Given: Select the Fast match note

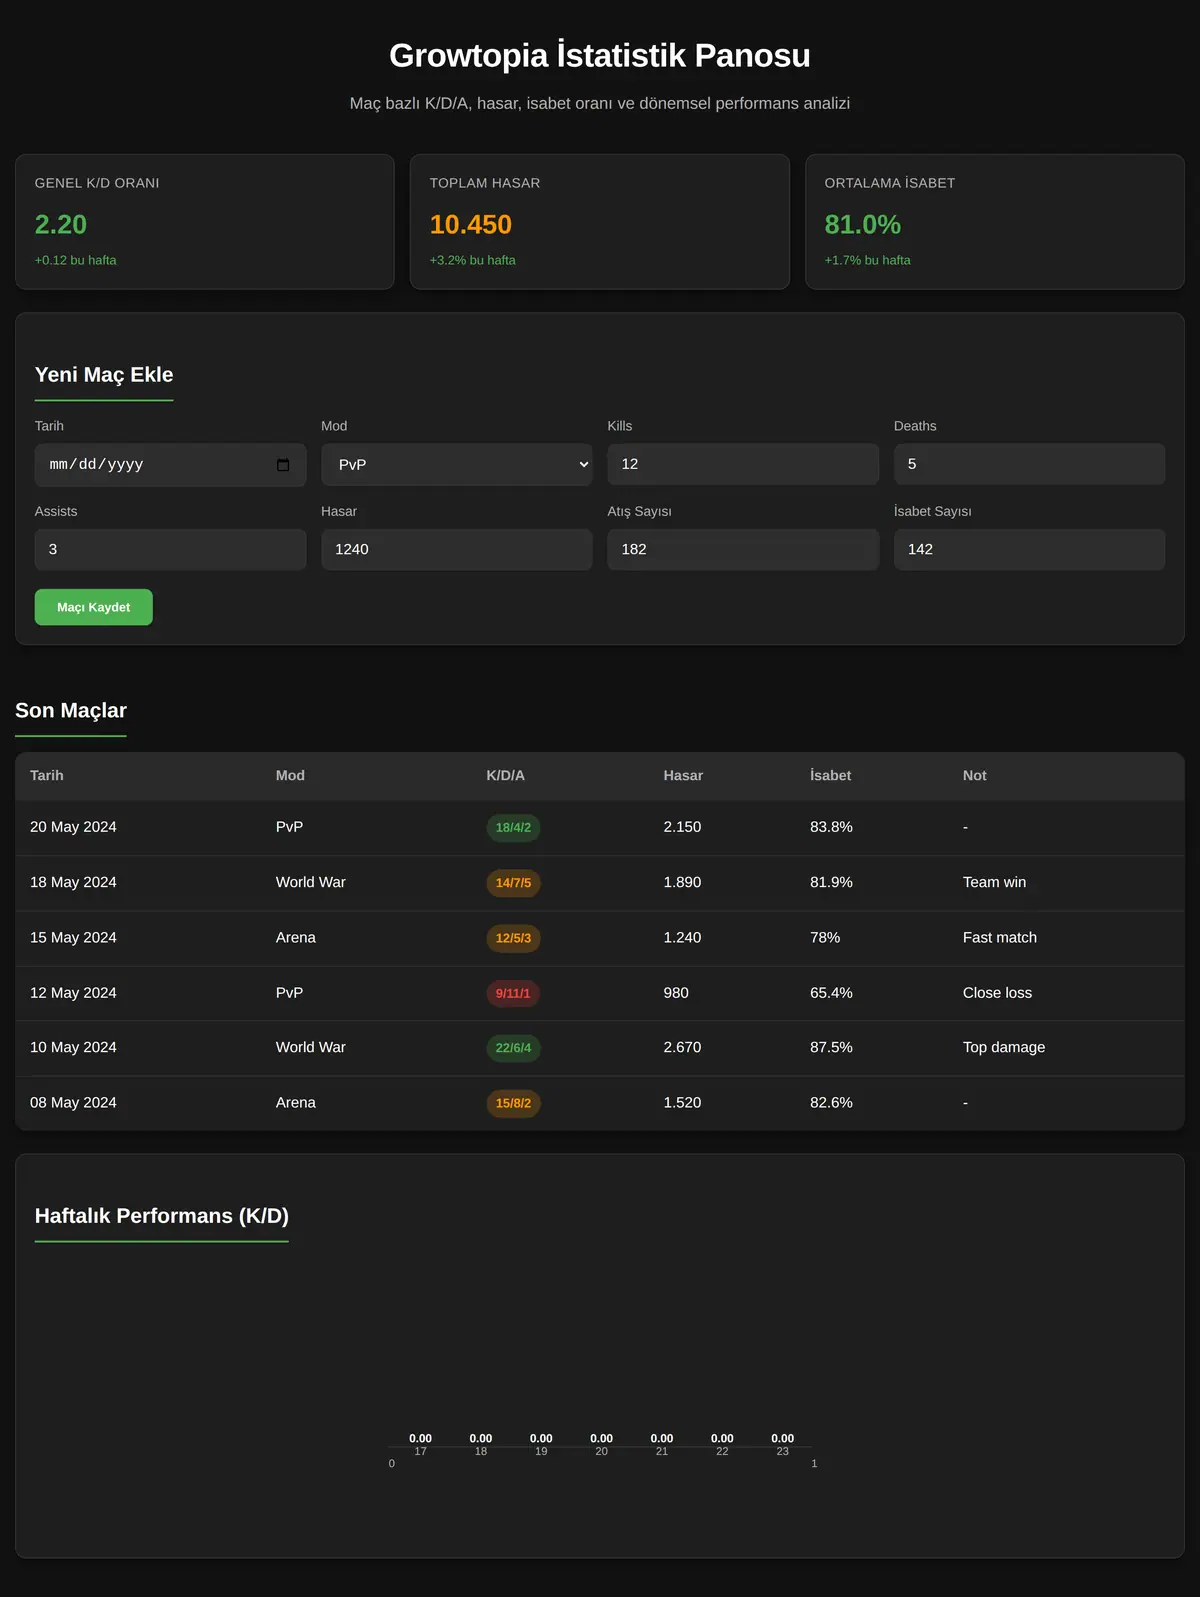Looking at the screenshot, I should click(1000, 938).
